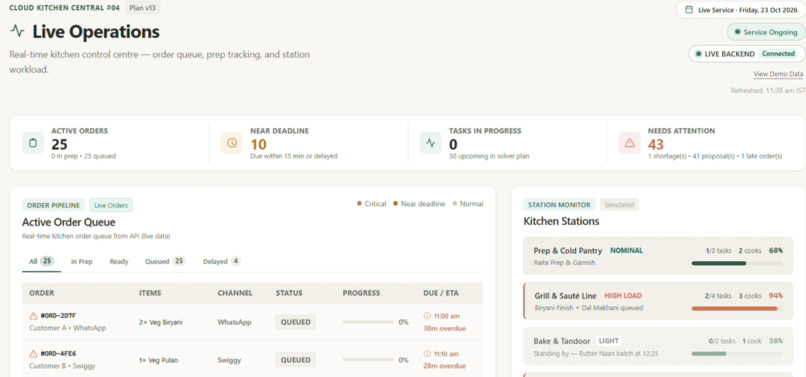Click the Live Orders badge
Image resolution: width=806 pixels, height=377 pixels.
point(111,205)
